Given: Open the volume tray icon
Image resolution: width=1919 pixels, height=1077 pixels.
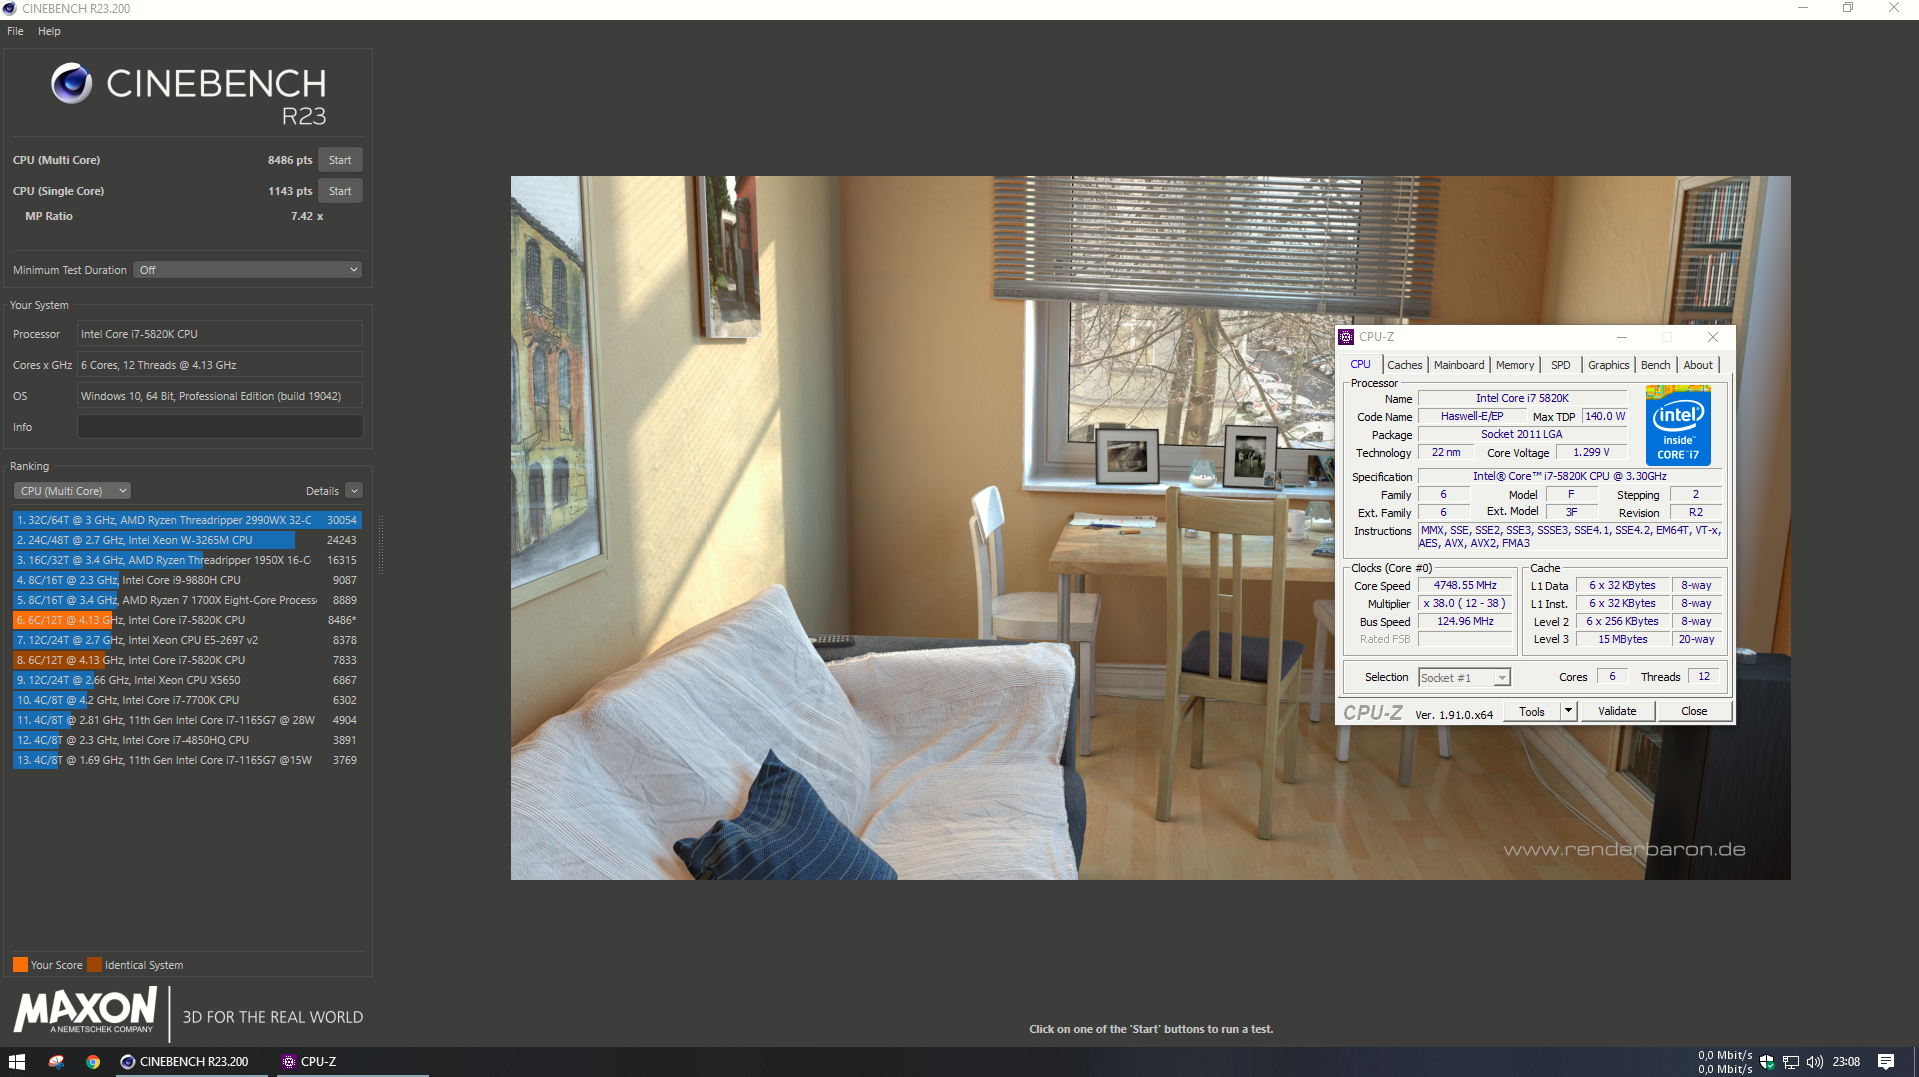Looking at the screenshot, I should point(1815,1062).
